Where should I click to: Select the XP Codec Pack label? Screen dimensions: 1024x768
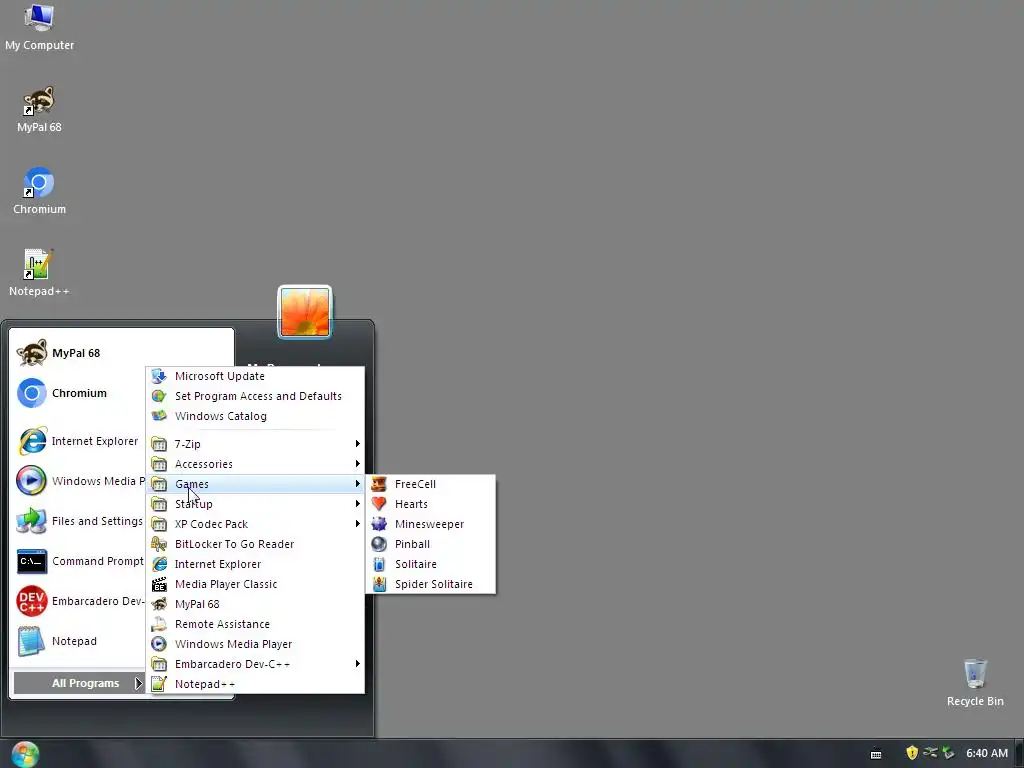click(x=212, y=524)
